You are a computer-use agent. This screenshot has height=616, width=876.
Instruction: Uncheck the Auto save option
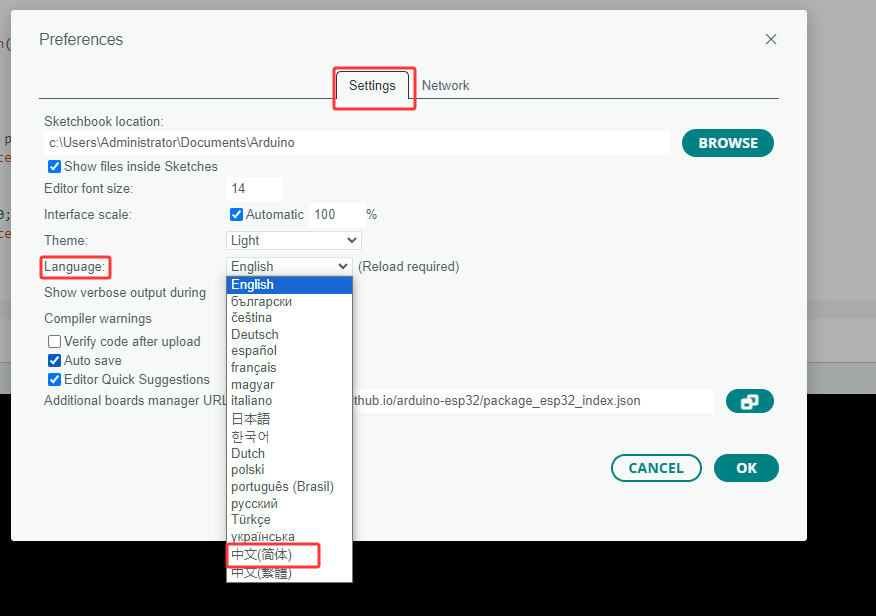[x=55, y=360]
